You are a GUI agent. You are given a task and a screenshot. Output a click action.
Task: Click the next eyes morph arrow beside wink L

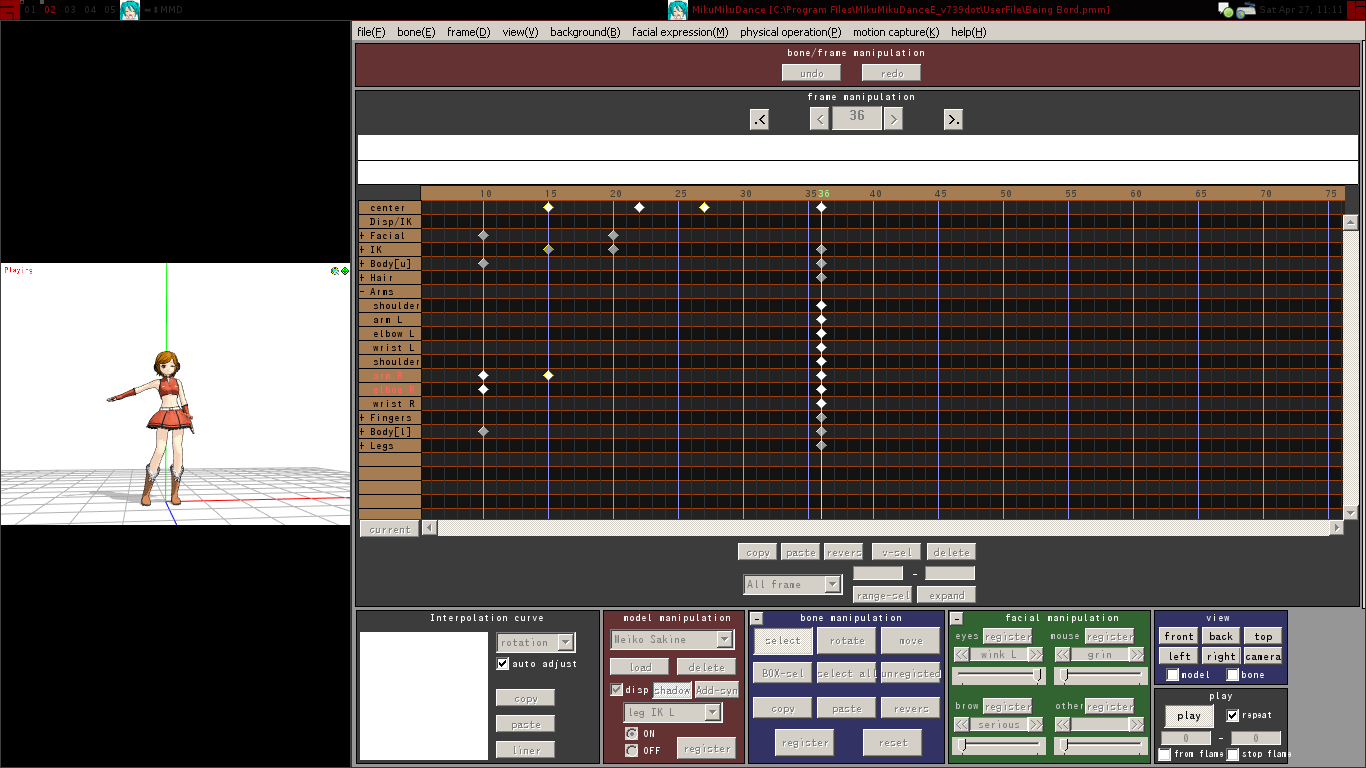pos(1035,655)
